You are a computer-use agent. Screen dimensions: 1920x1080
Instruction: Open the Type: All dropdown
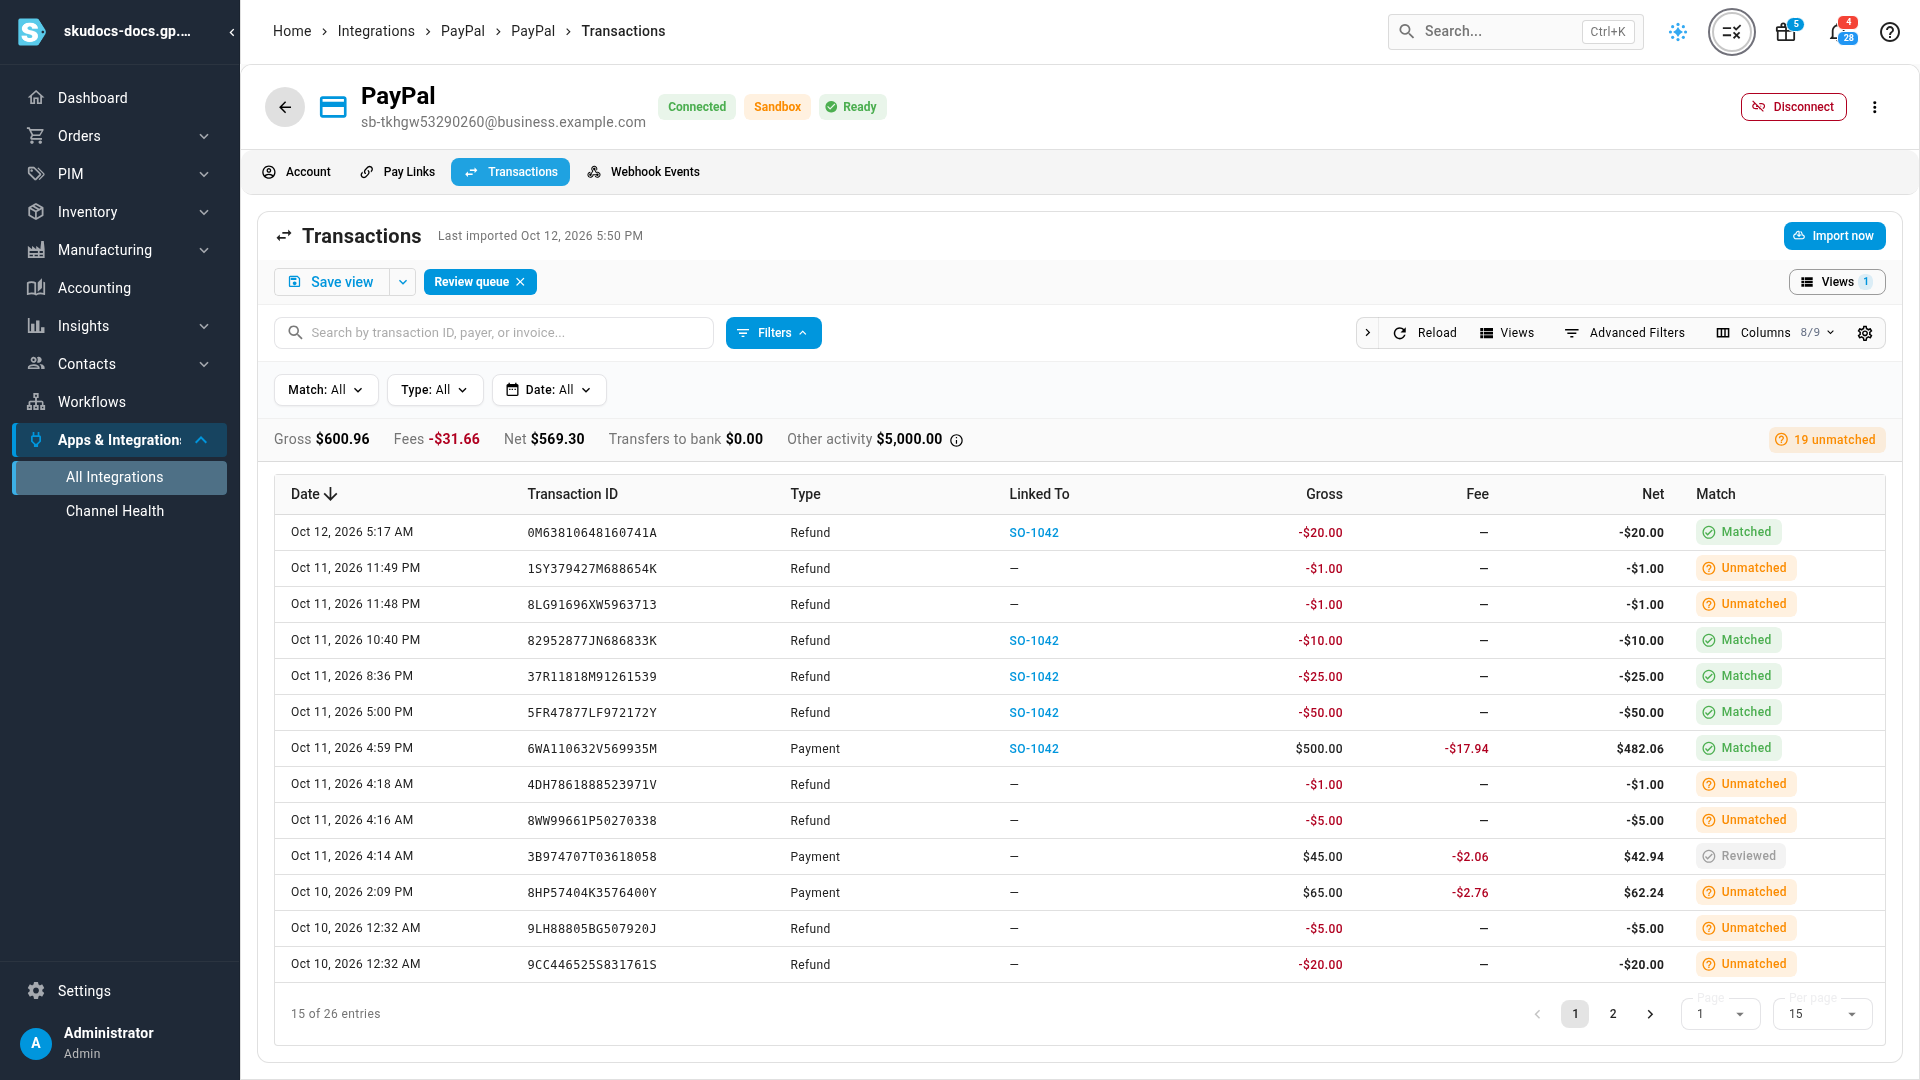435,390
